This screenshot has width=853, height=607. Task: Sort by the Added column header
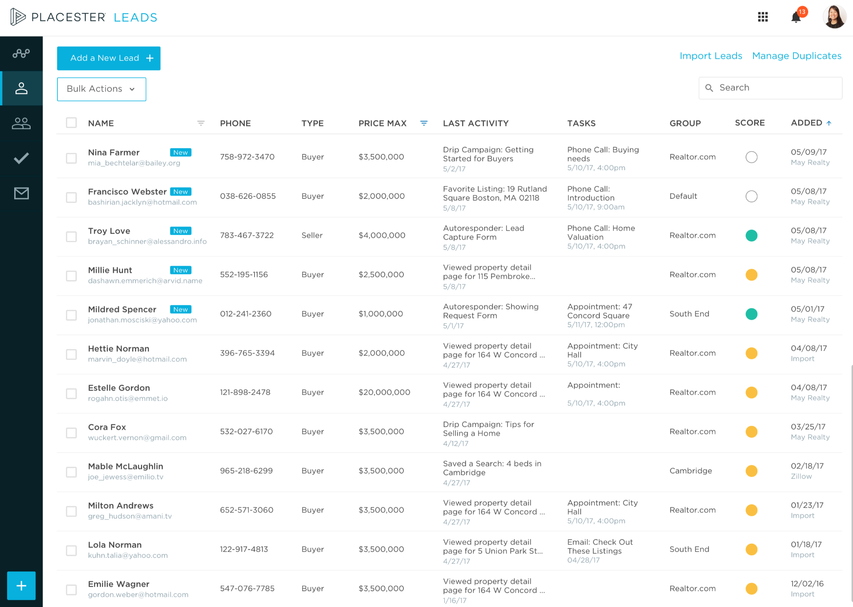810,123
